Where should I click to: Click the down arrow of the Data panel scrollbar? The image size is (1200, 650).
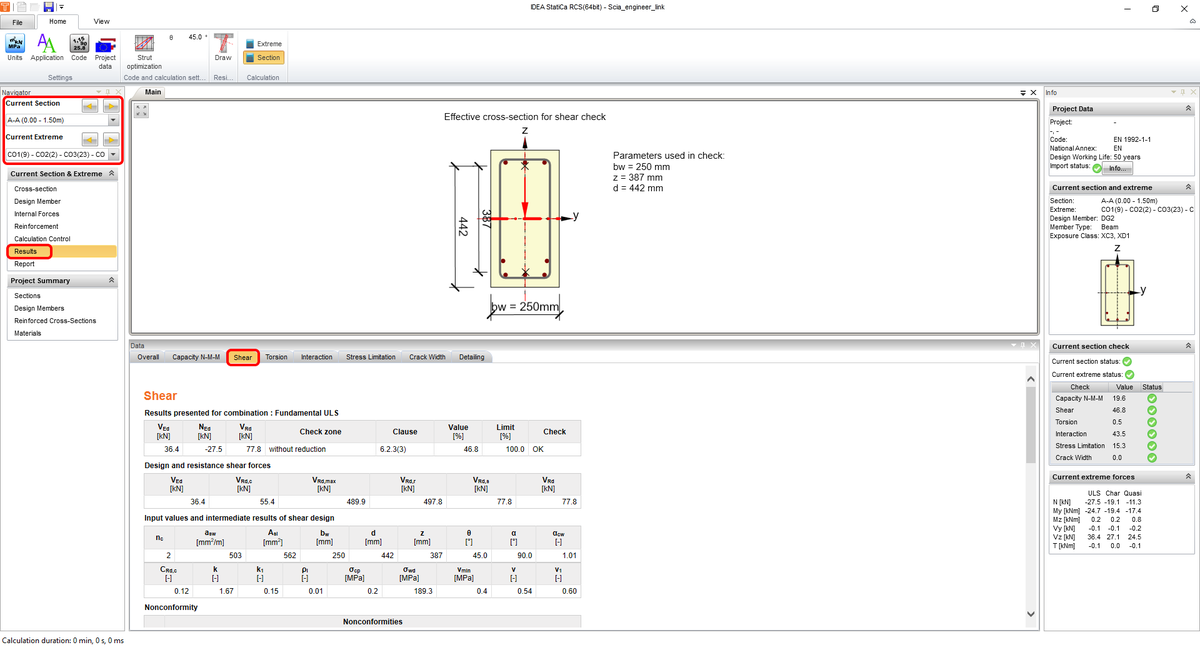[x=1031, y=614]
